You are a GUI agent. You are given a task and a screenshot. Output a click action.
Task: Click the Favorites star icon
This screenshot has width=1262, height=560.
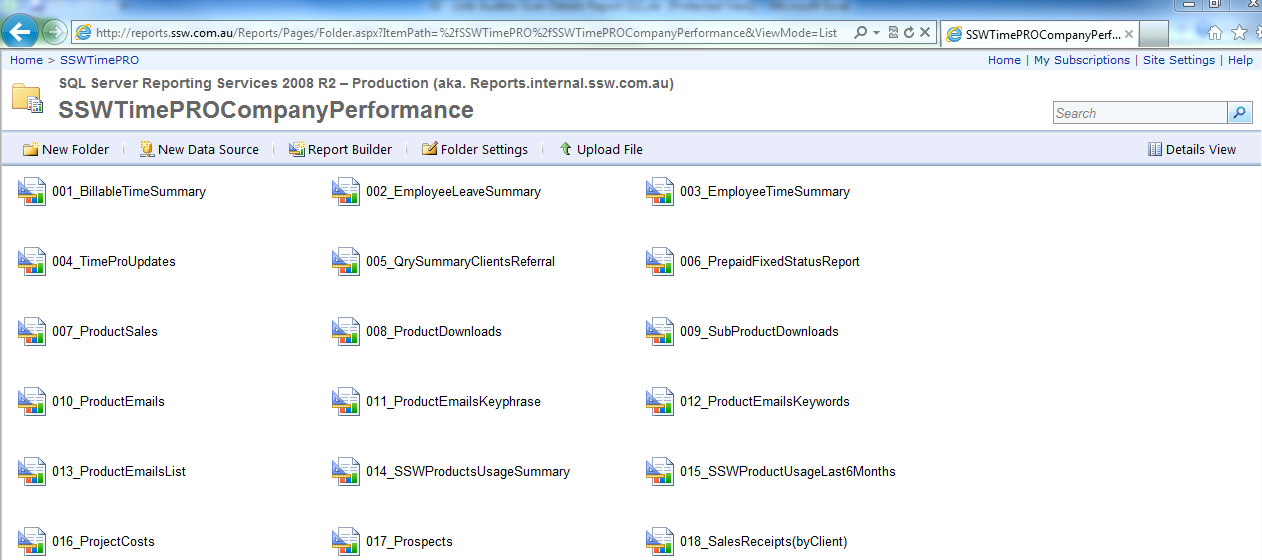pyautogui.click(x=1238, y=33)
